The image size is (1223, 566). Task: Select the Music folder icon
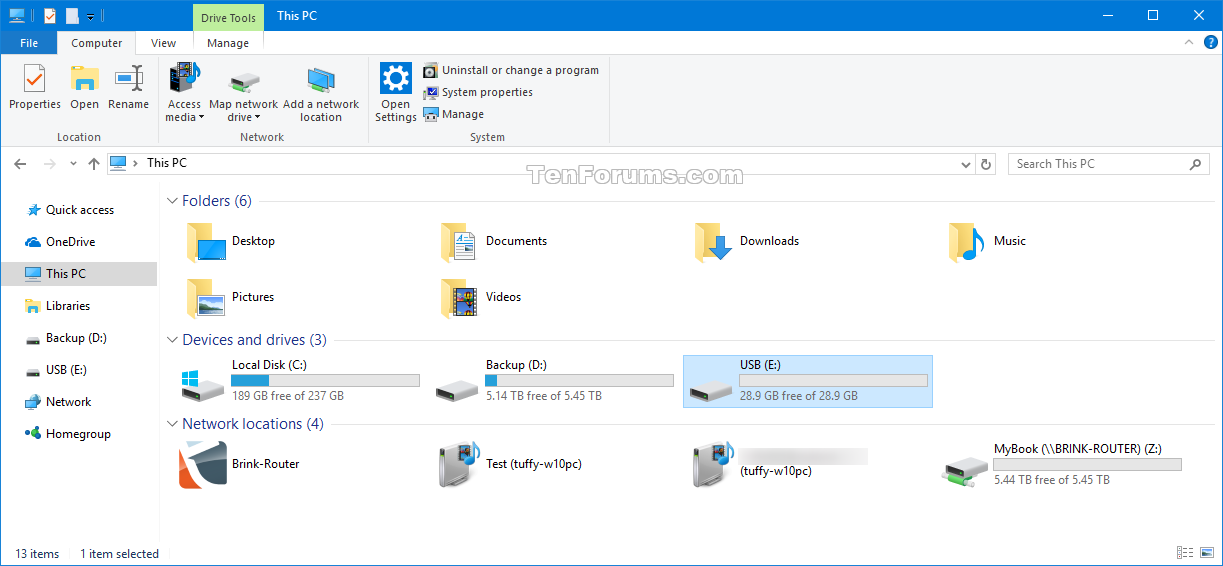click(968, 243)
